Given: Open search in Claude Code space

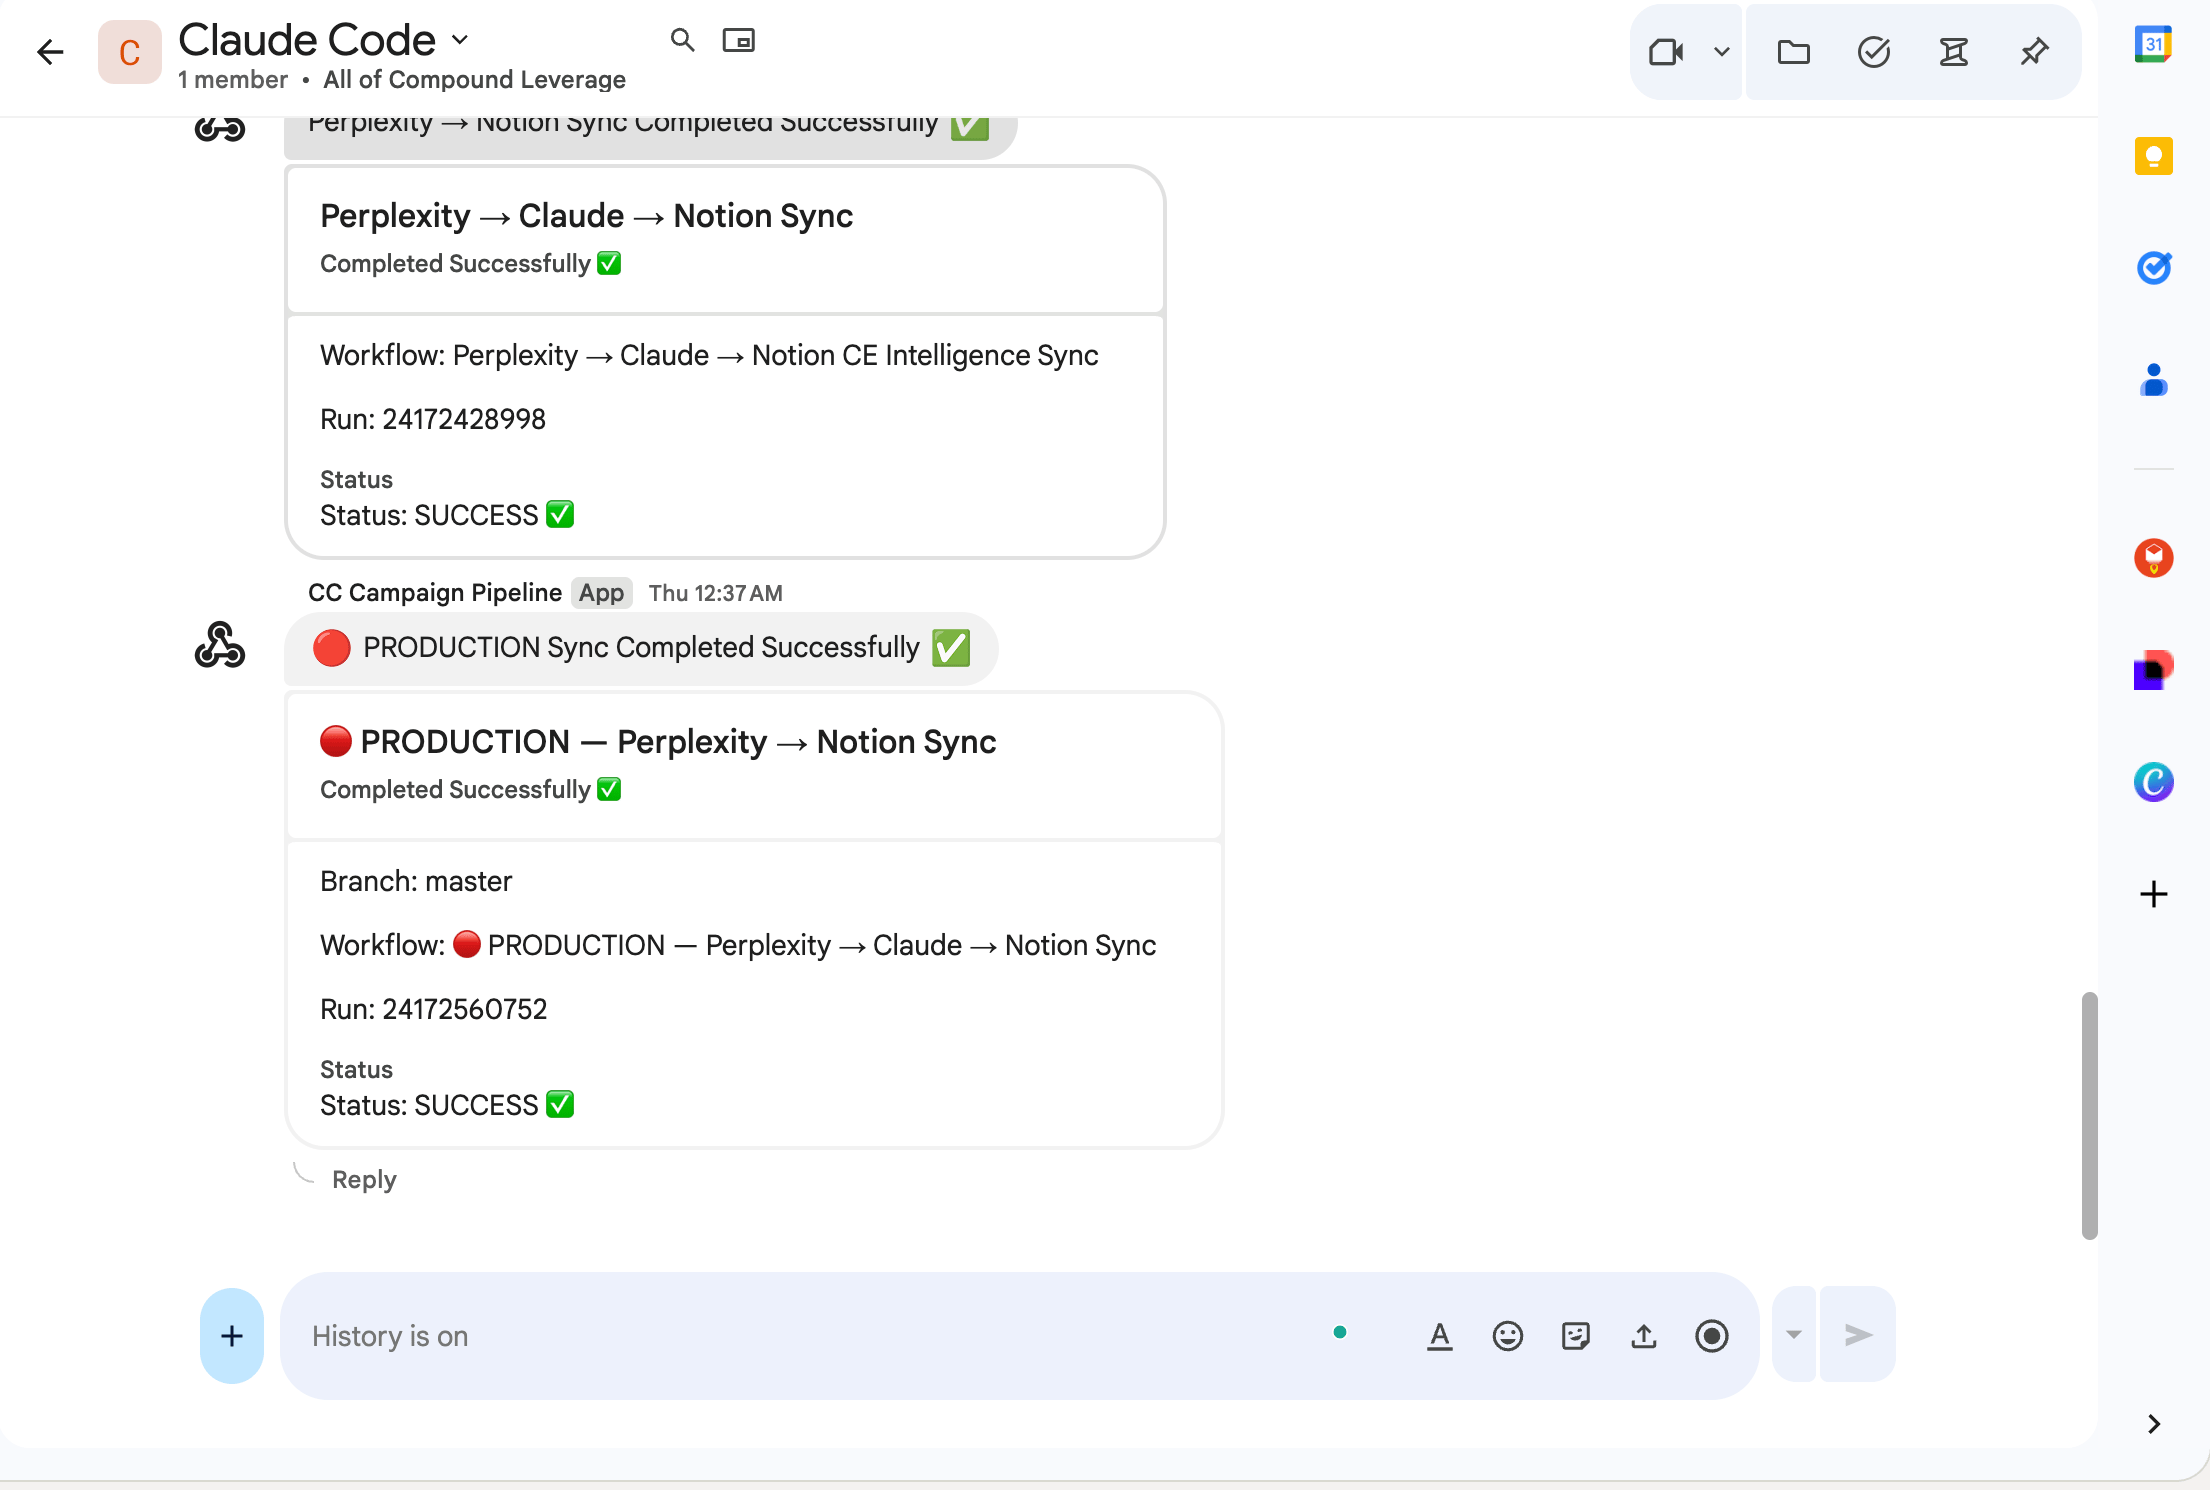Looking at the screenshot, I should [x=682, y=40].
